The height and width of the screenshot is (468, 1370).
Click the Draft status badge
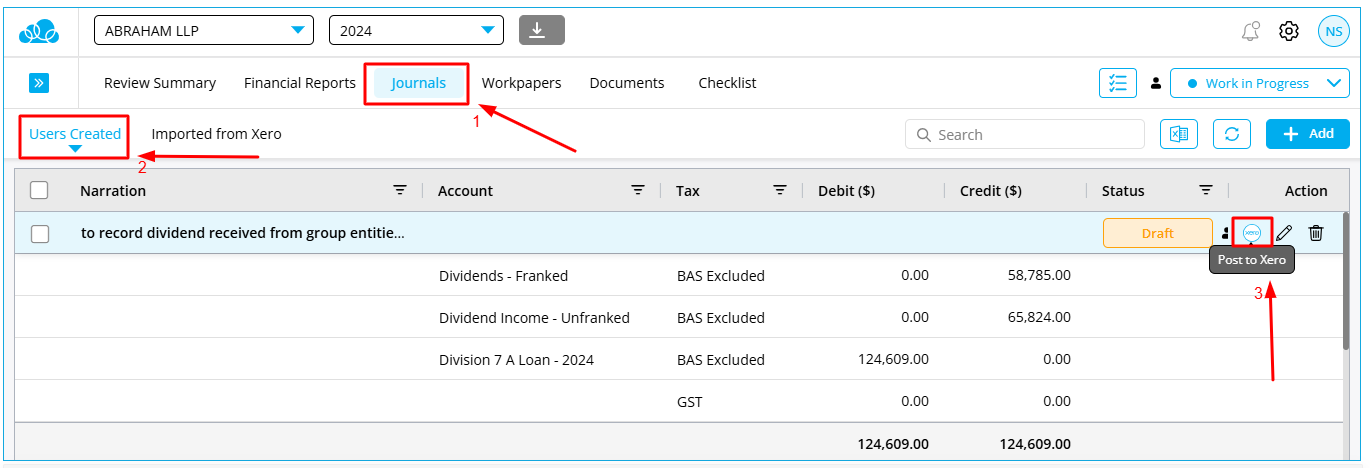[1157, 233]
